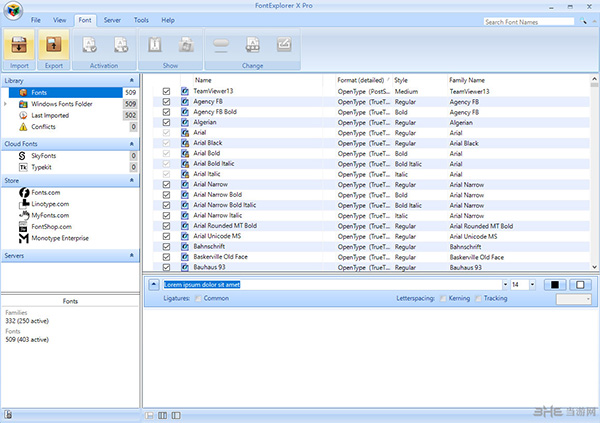Viewport: 600px width, 423px height.
Task: Collapse the Cloud Fonts section
Action: [132, 144]
